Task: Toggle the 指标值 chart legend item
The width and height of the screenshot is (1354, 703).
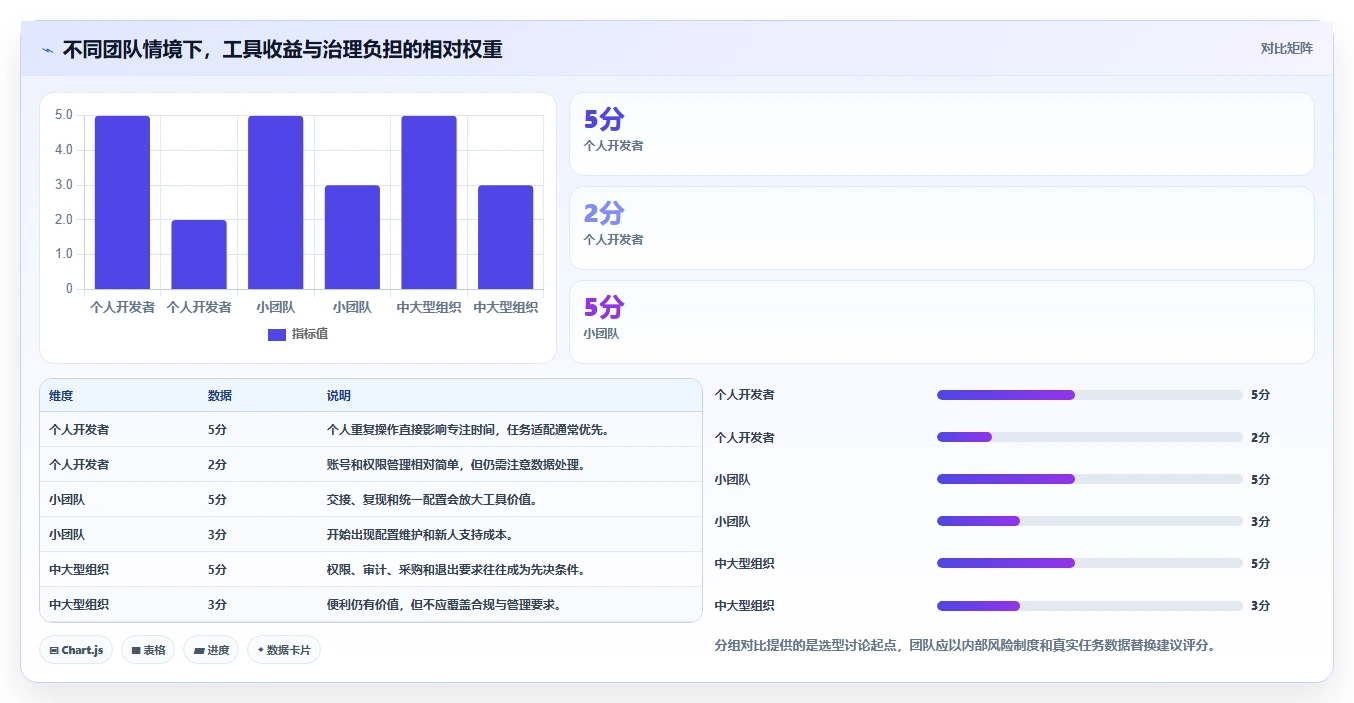Action: click(x=298, y=334)
